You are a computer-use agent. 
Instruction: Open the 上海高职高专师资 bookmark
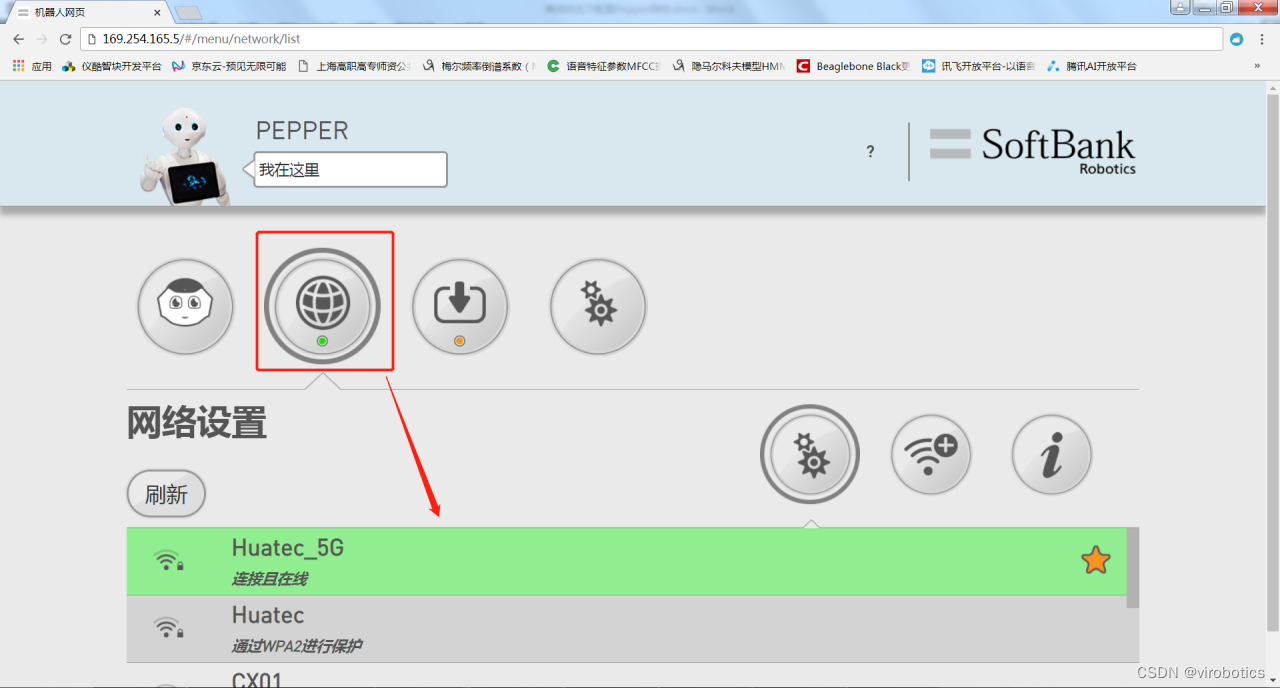pos(354,66)
